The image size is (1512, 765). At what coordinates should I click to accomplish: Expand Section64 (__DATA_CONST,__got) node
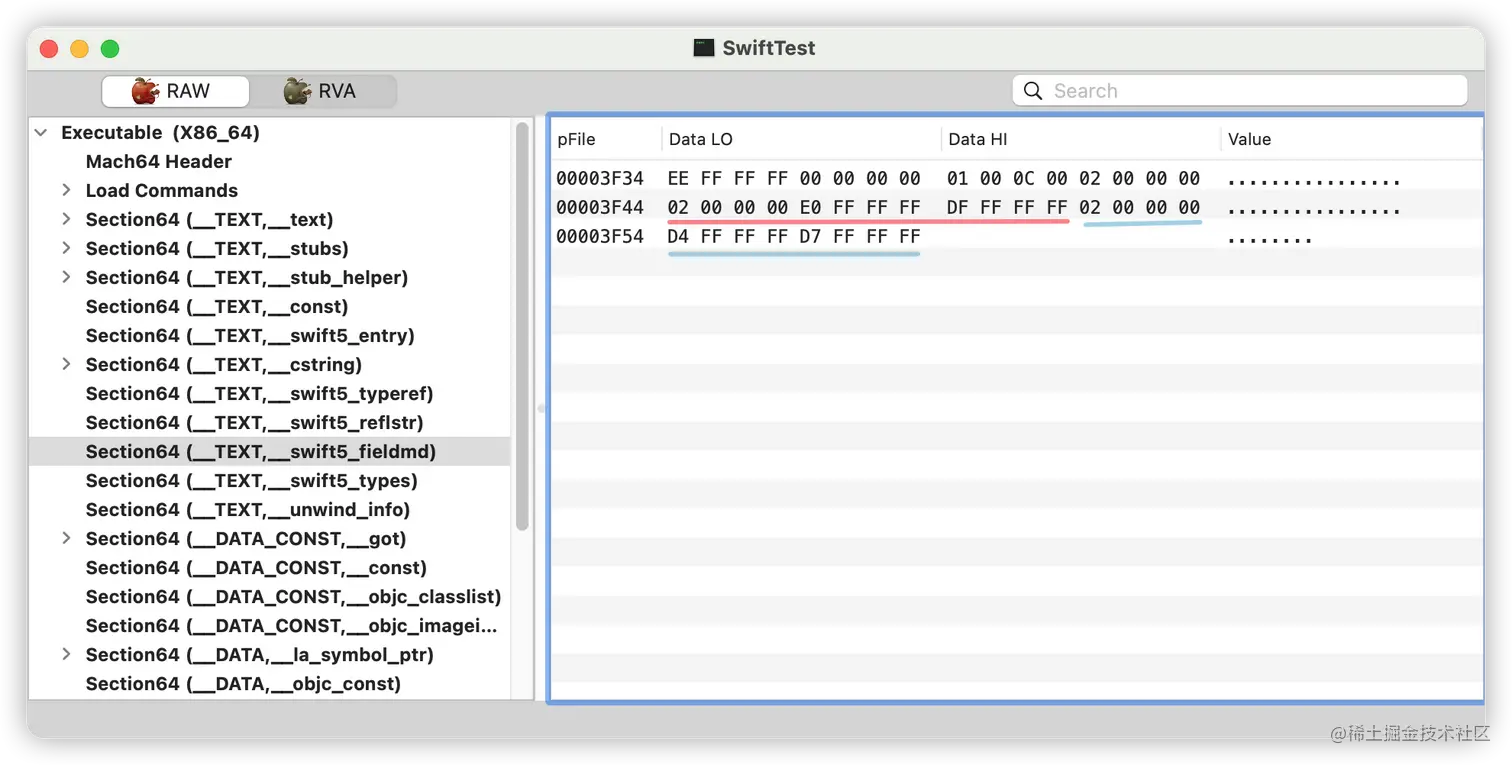pos(66,538)
